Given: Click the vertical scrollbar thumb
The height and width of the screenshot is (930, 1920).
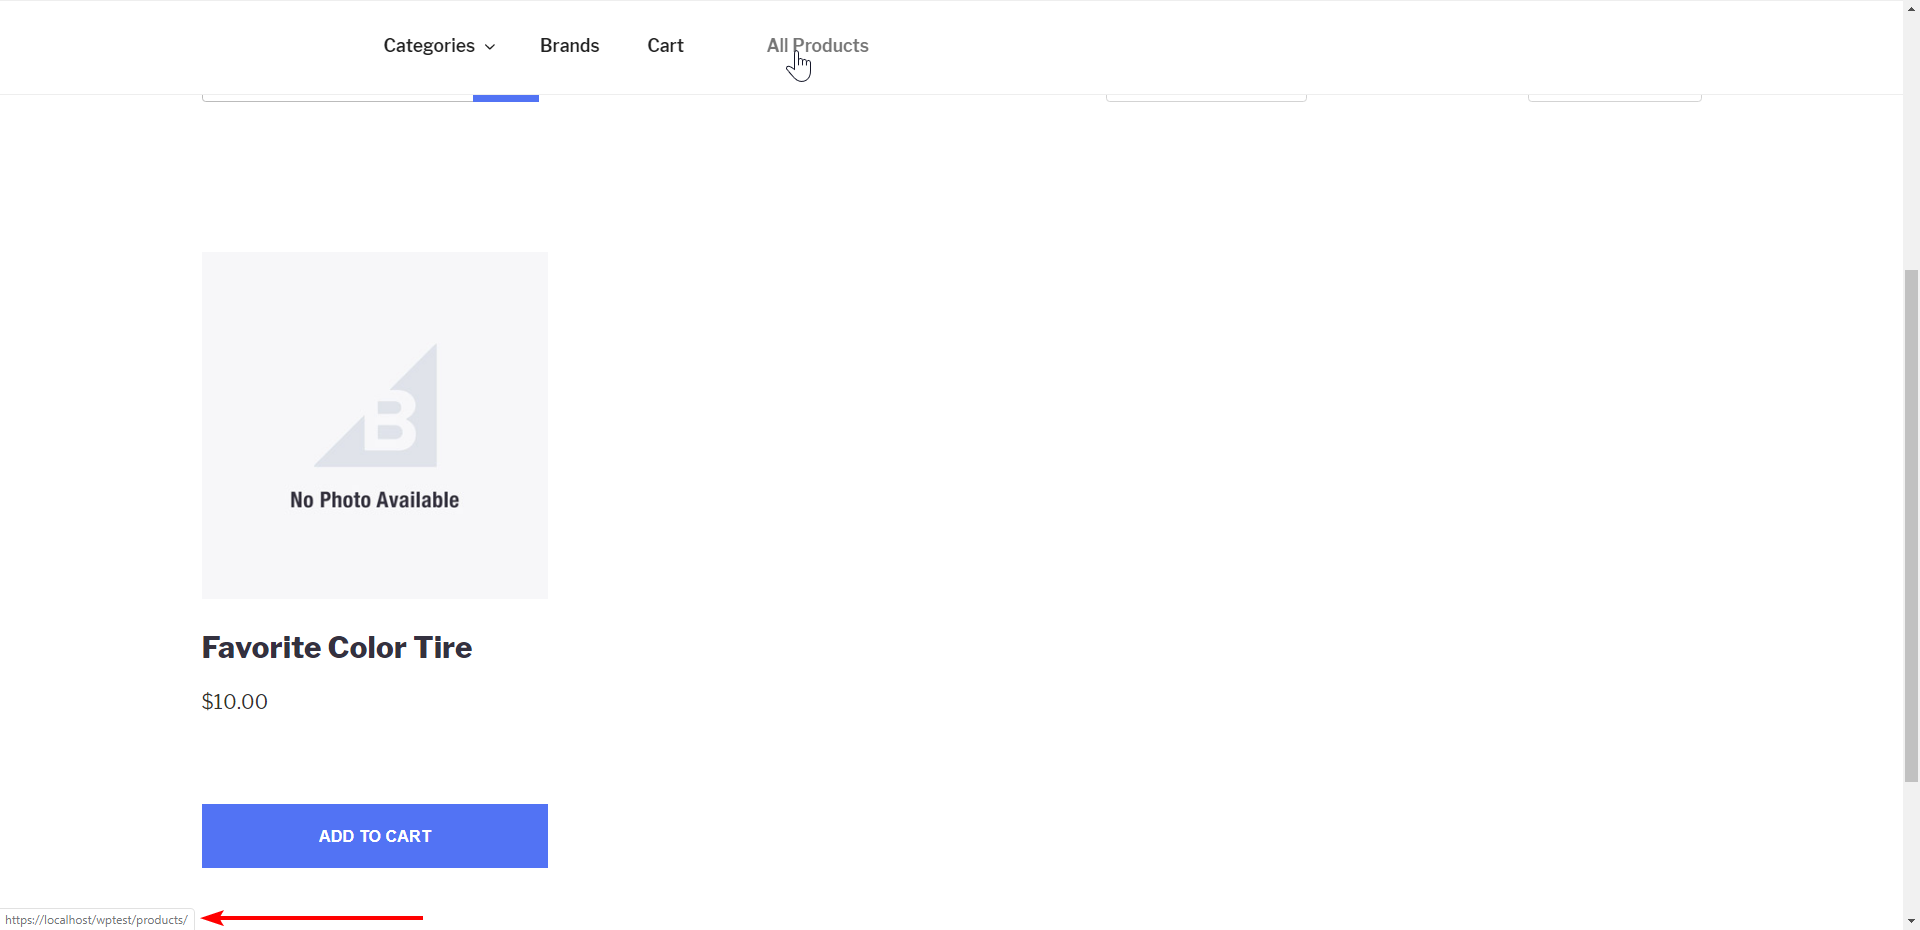Looking at the screenshot, I should pyautogui.click(x=1911, y=525).
